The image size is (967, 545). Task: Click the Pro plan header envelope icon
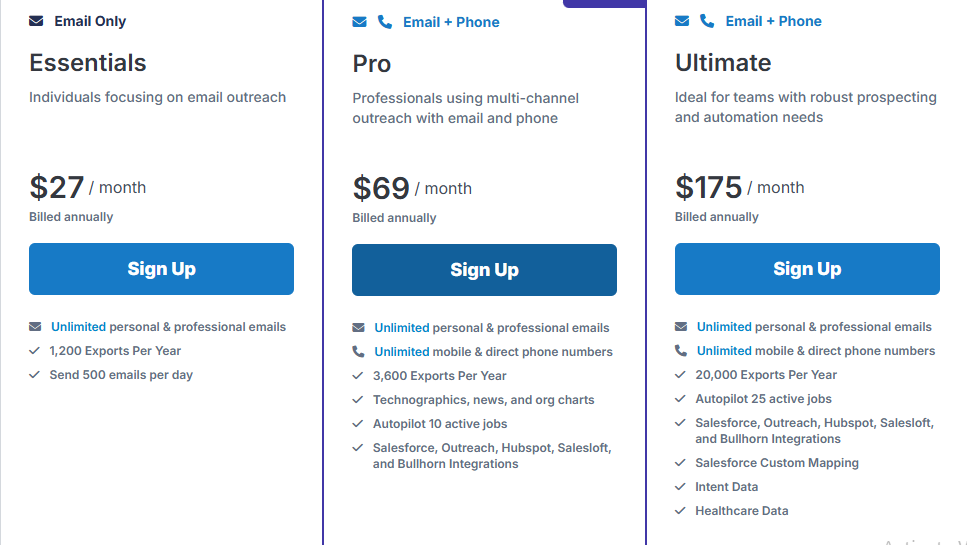tap(360, 22)
